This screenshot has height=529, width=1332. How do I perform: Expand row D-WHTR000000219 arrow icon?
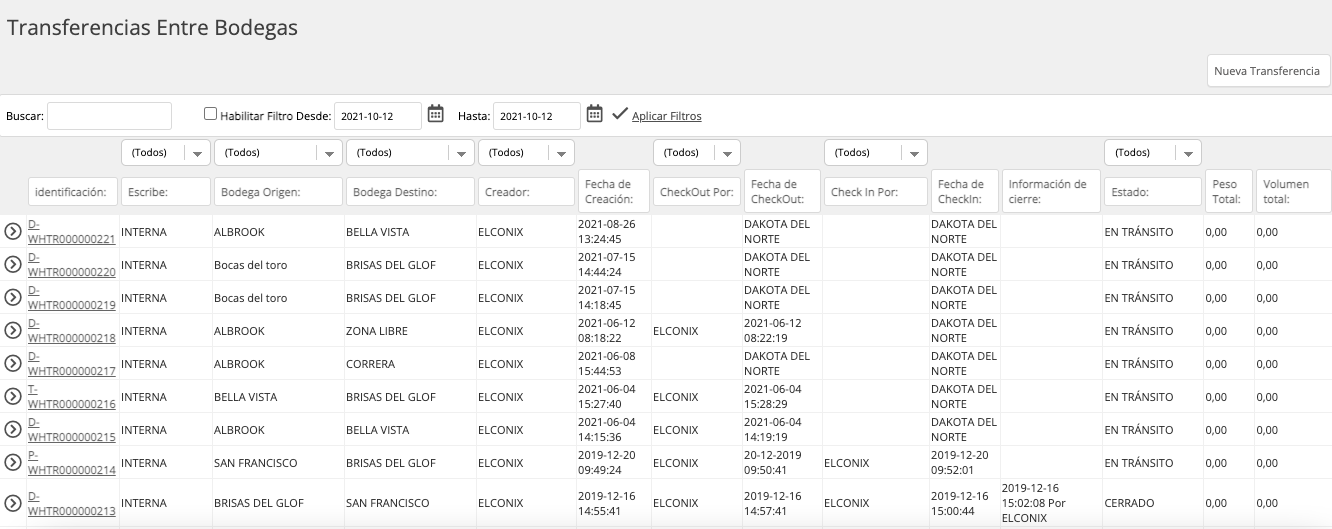[13, 298]
